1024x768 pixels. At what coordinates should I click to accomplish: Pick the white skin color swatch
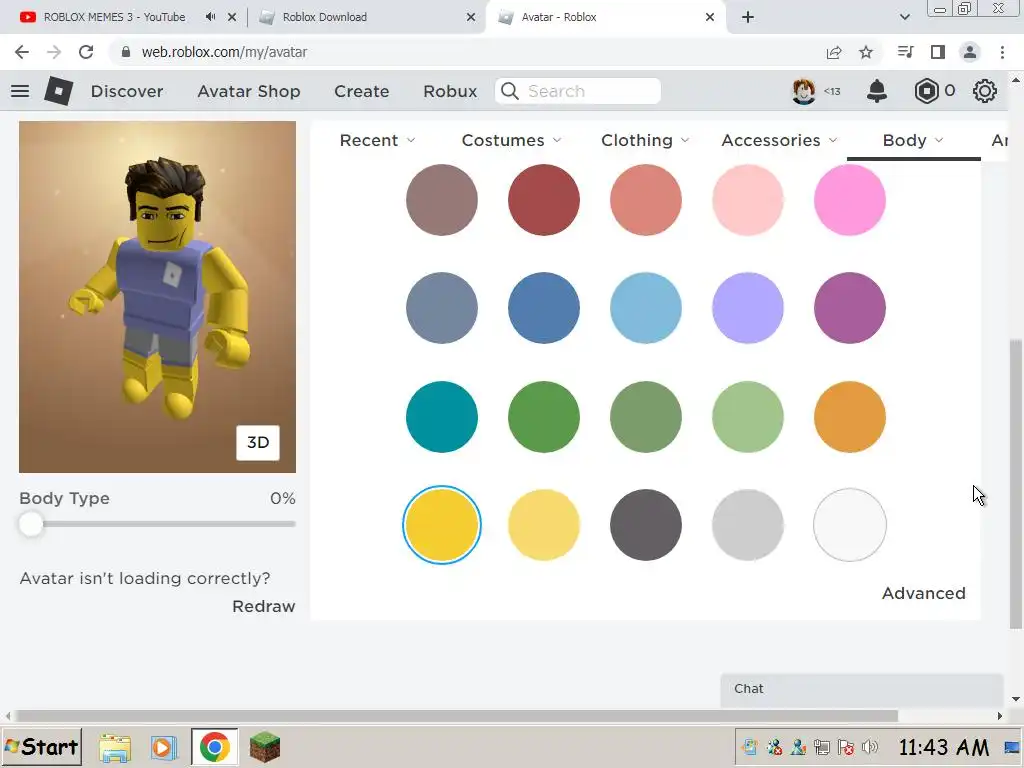click(850, 525)
